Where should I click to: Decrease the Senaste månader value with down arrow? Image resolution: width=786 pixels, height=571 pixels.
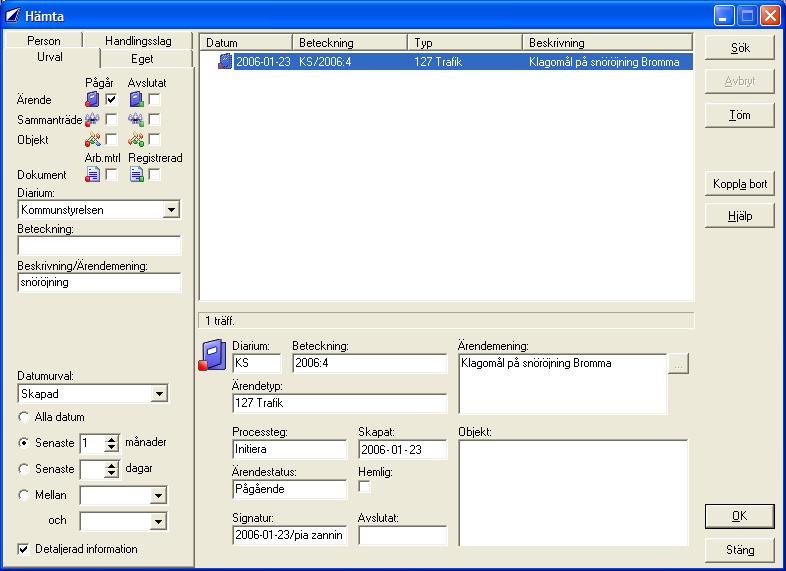tap(112, 447)
